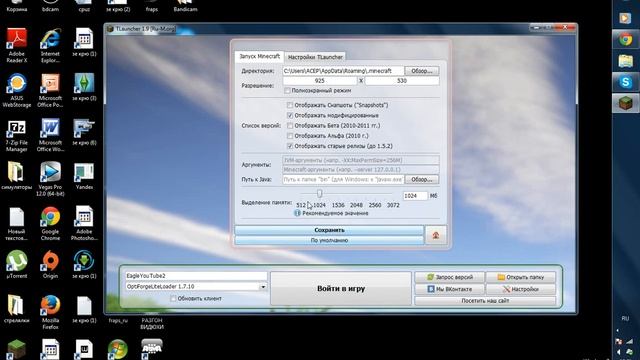Click the EagleYouTube2 username field
Viewport: 640px width, 360px height.
(x=196, y=276)
